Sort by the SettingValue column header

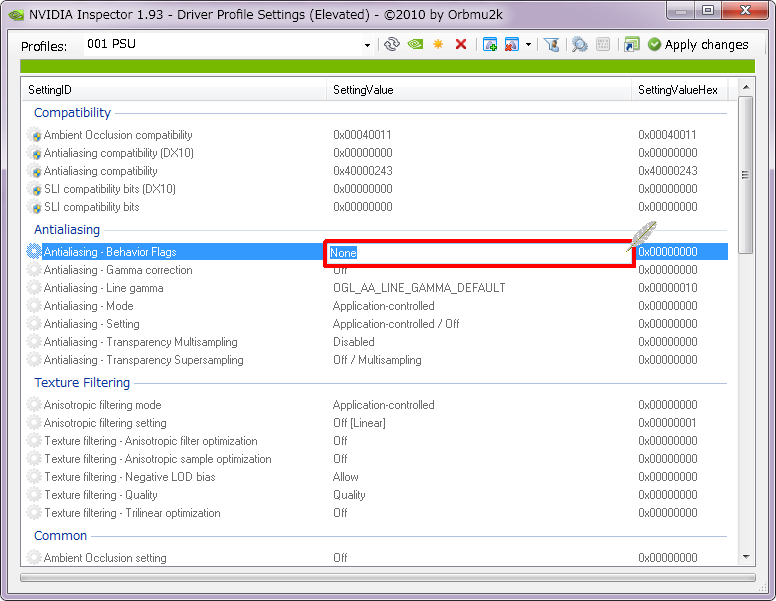pyautogui.click(x=479, y=90)
